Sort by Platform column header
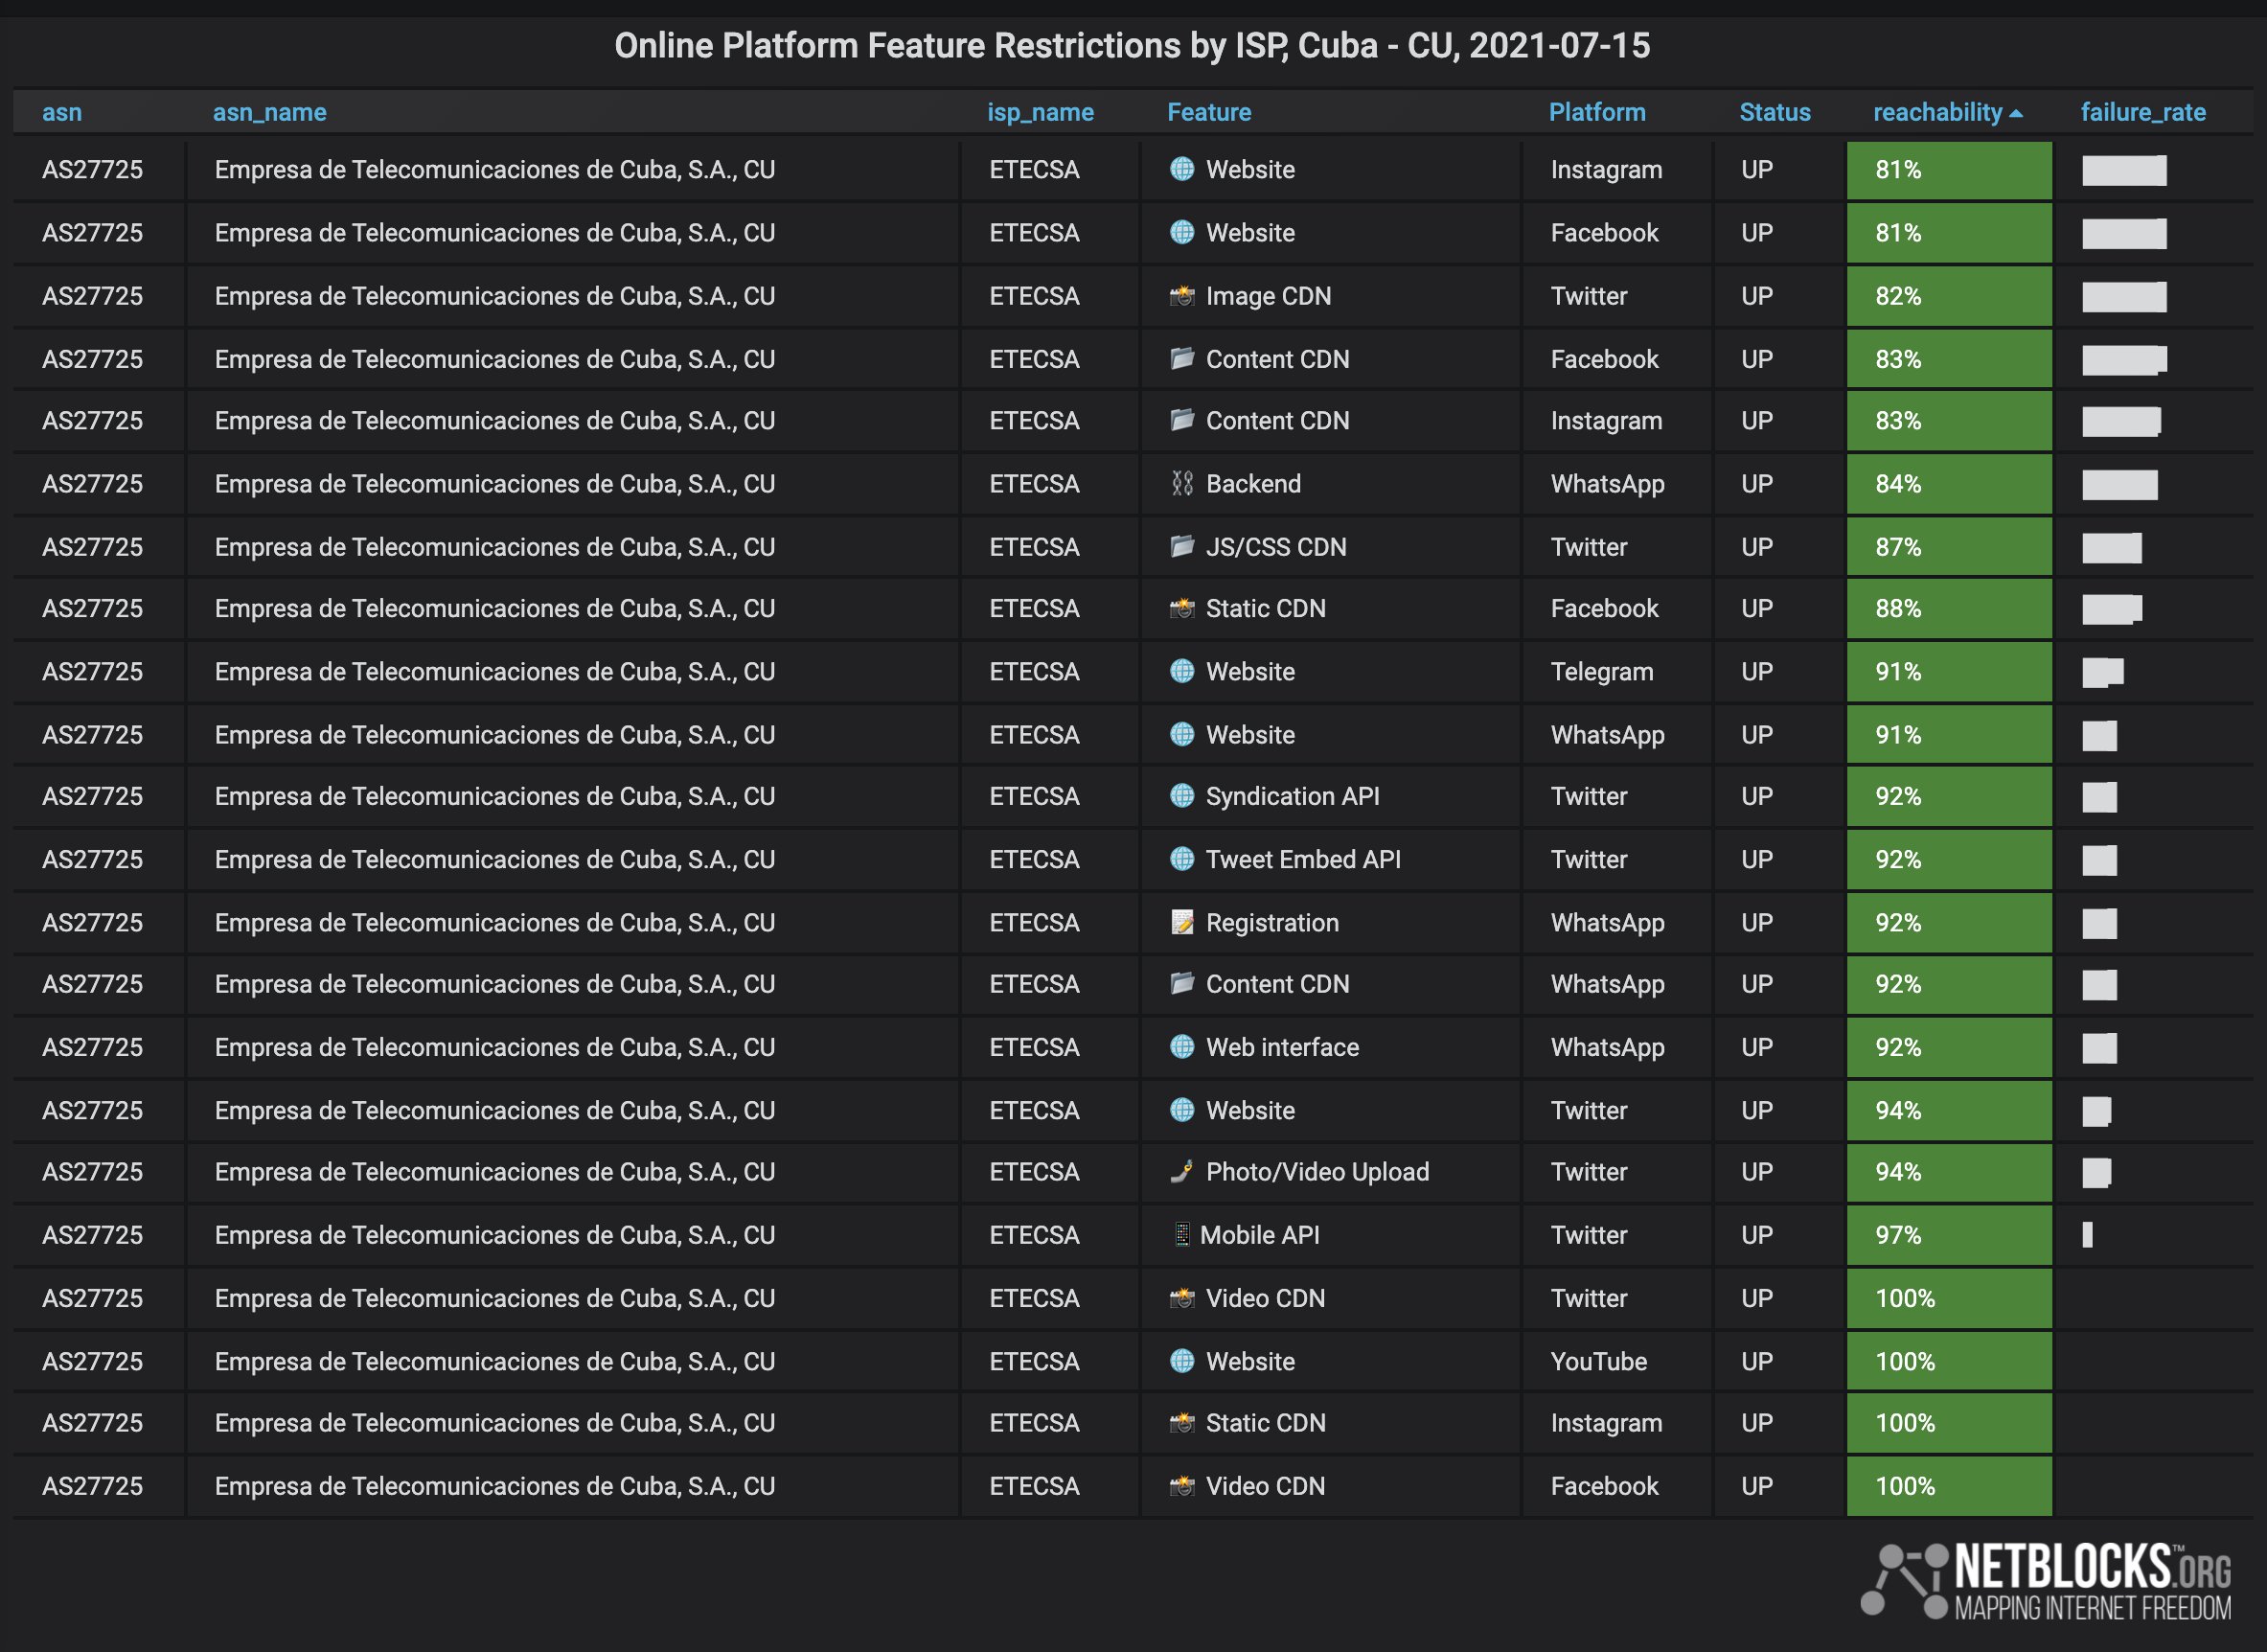Screen dimensions: 2267x1652 click(1597, 112)
